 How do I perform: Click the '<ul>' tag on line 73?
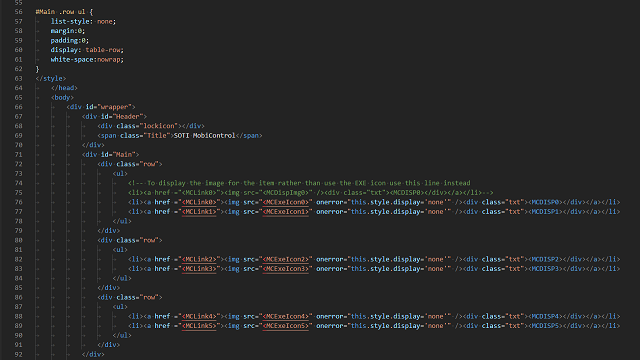point(120,173)
